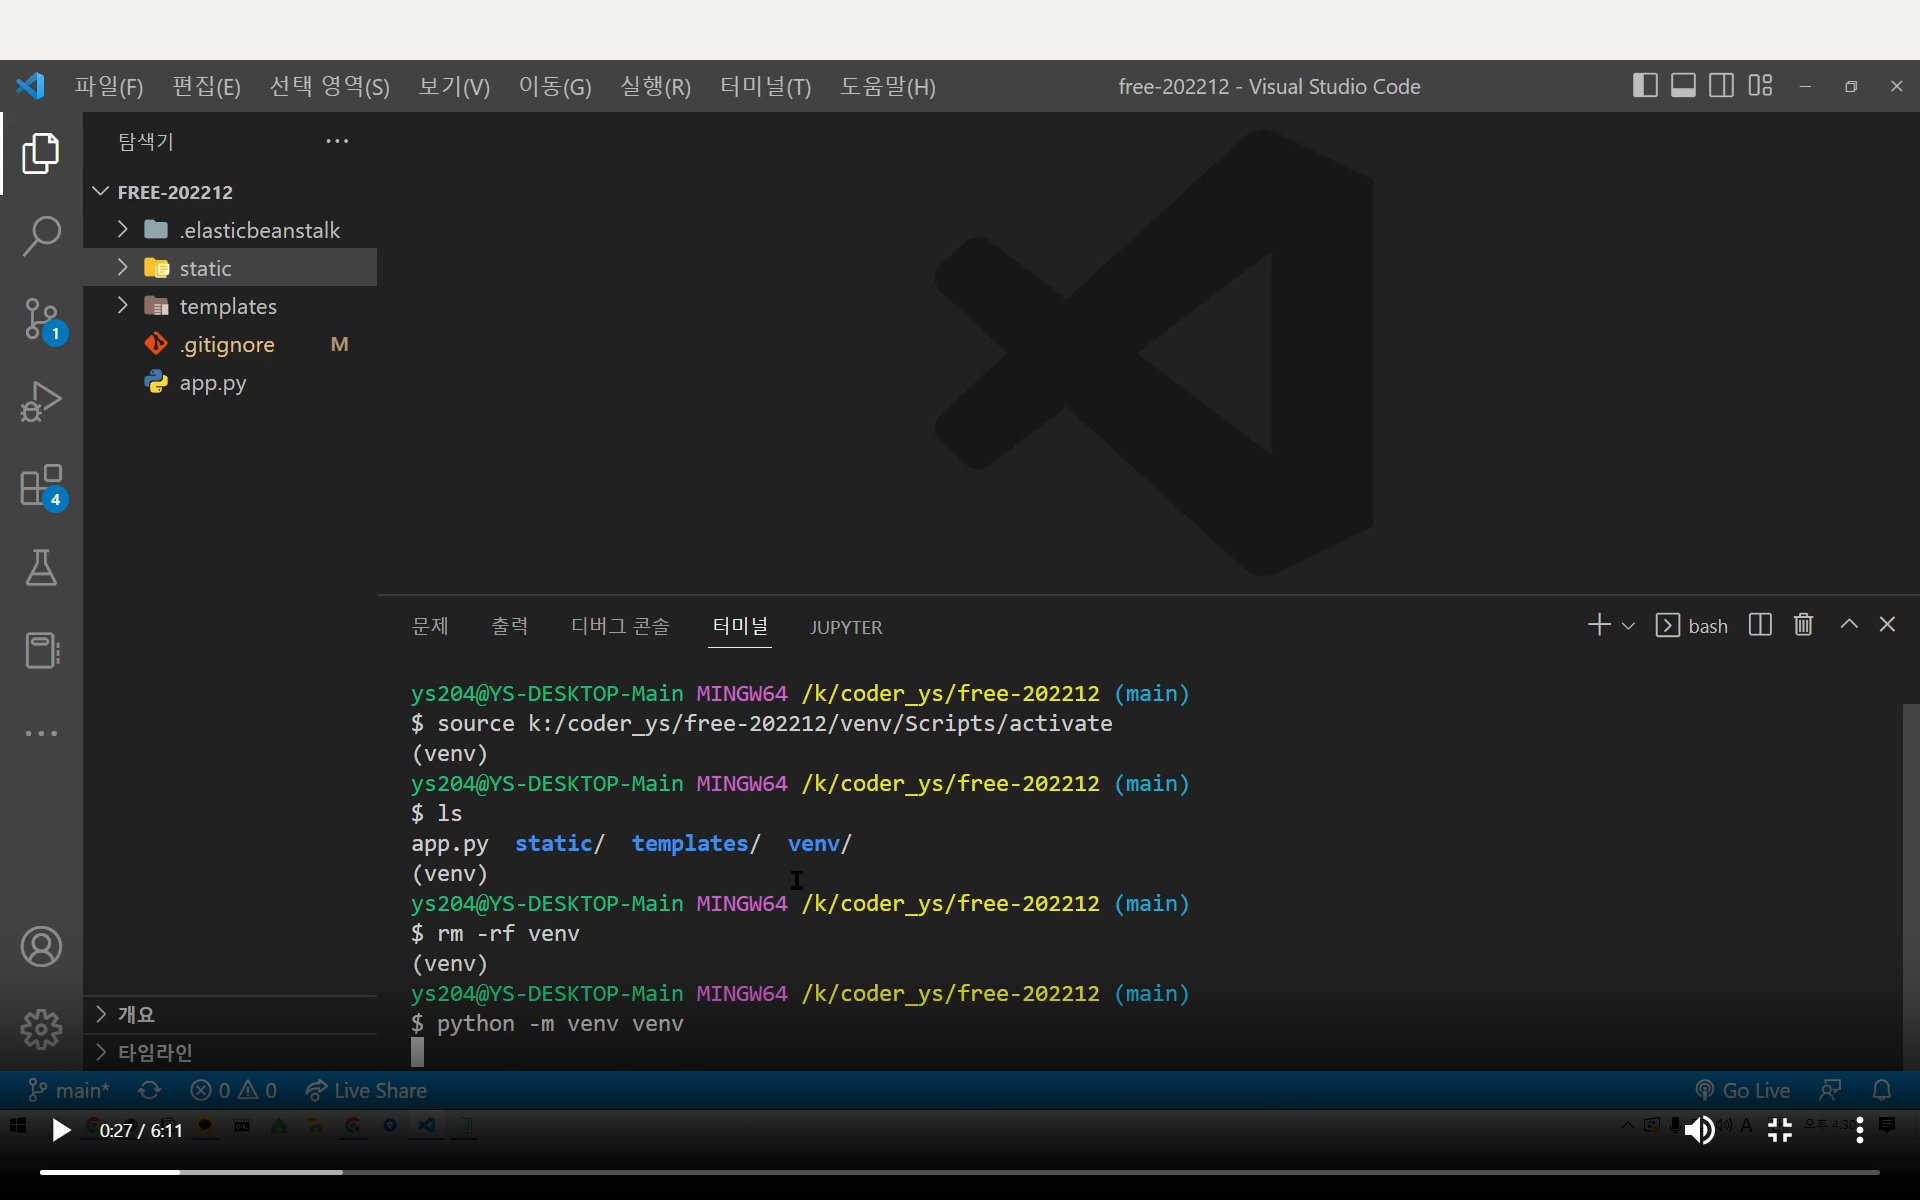This screenshot has width=1920, height=1200.
Task: Select the bash terminal label
Action: 1692,626
